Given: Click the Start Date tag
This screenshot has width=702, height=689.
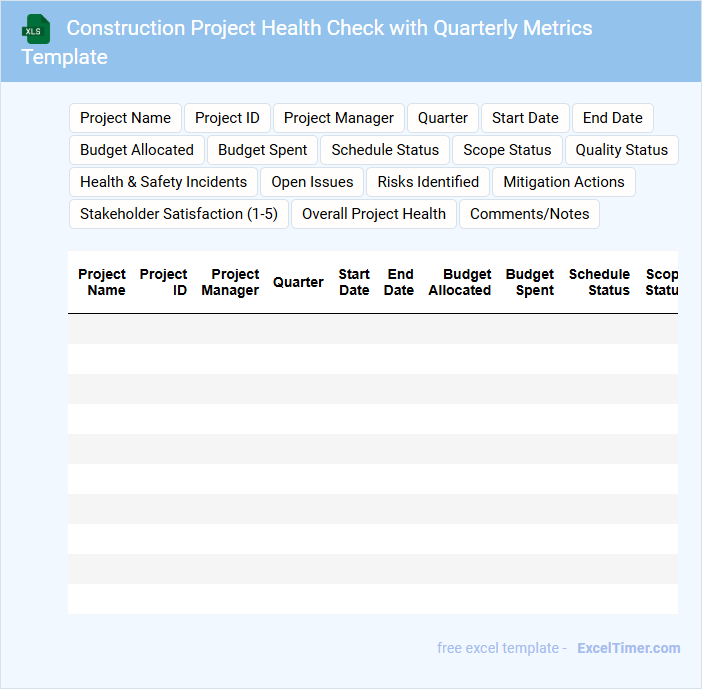Looking at the screenshot, I should pyautogui.click(x=525, y=118).
